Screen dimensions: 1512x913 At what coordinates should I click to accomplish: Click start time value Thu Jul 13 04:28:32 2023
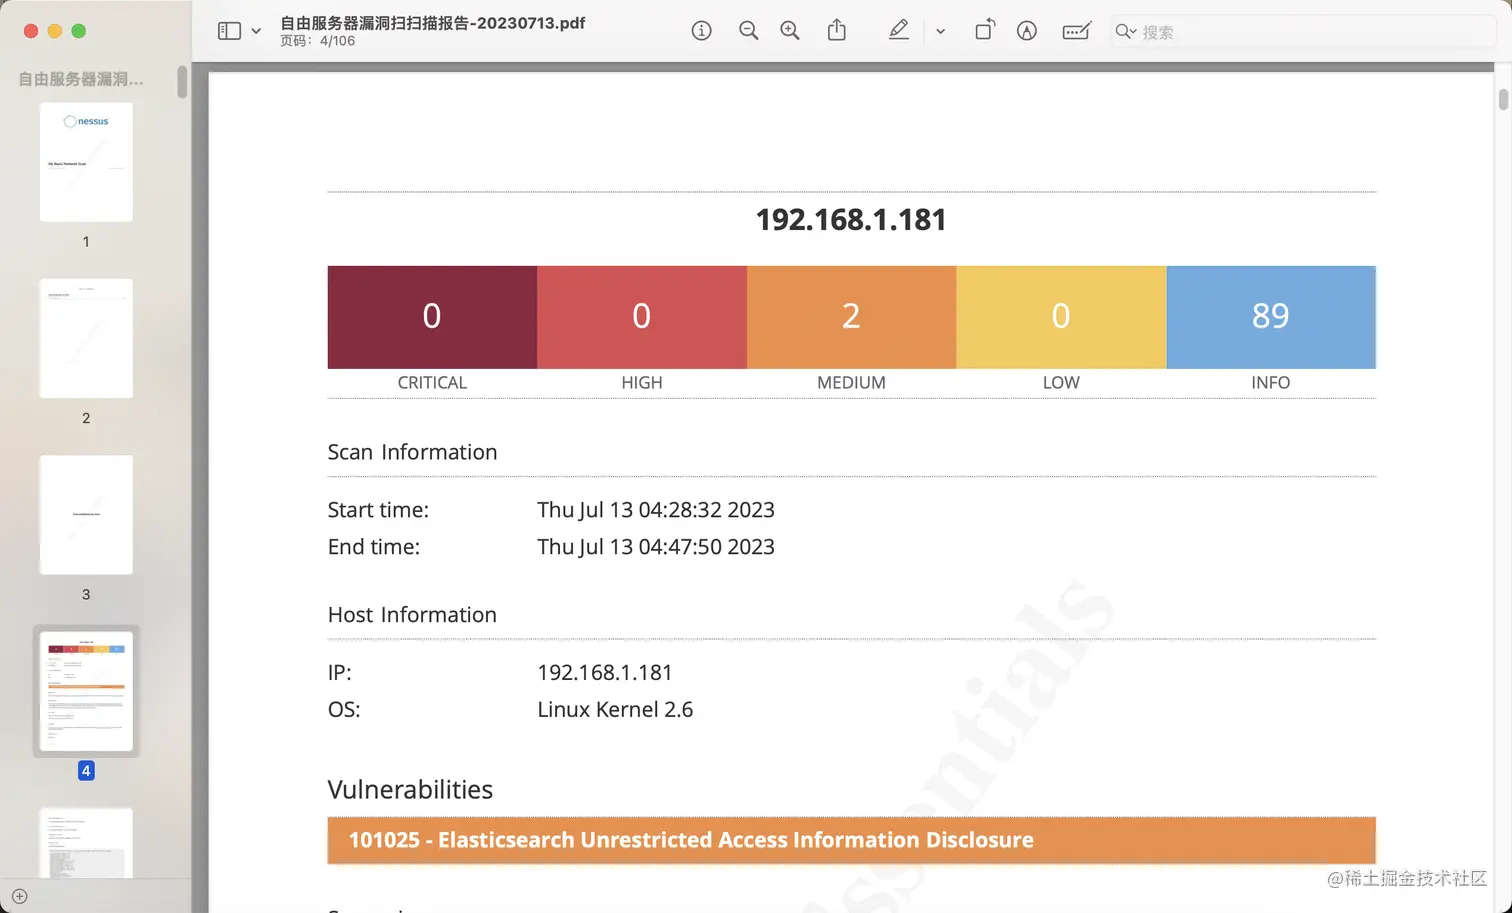point(656,510)
